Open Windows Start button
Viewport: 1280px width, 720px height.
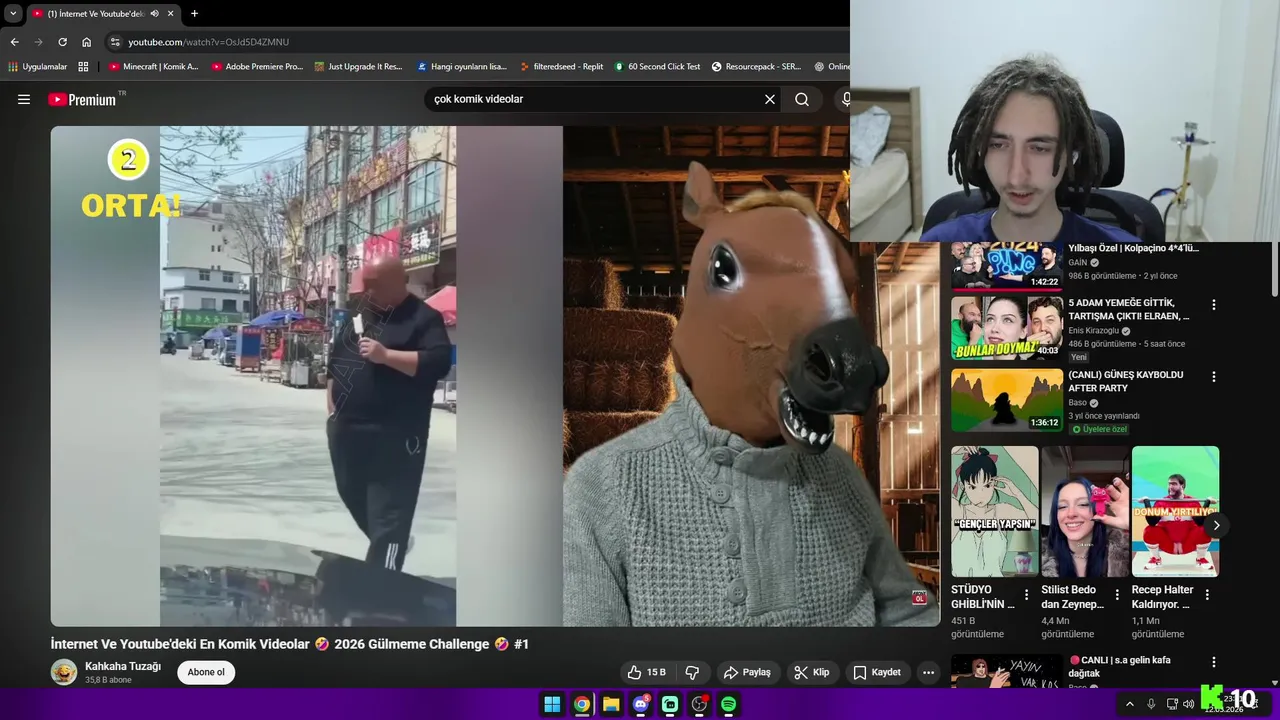point(552,704)
